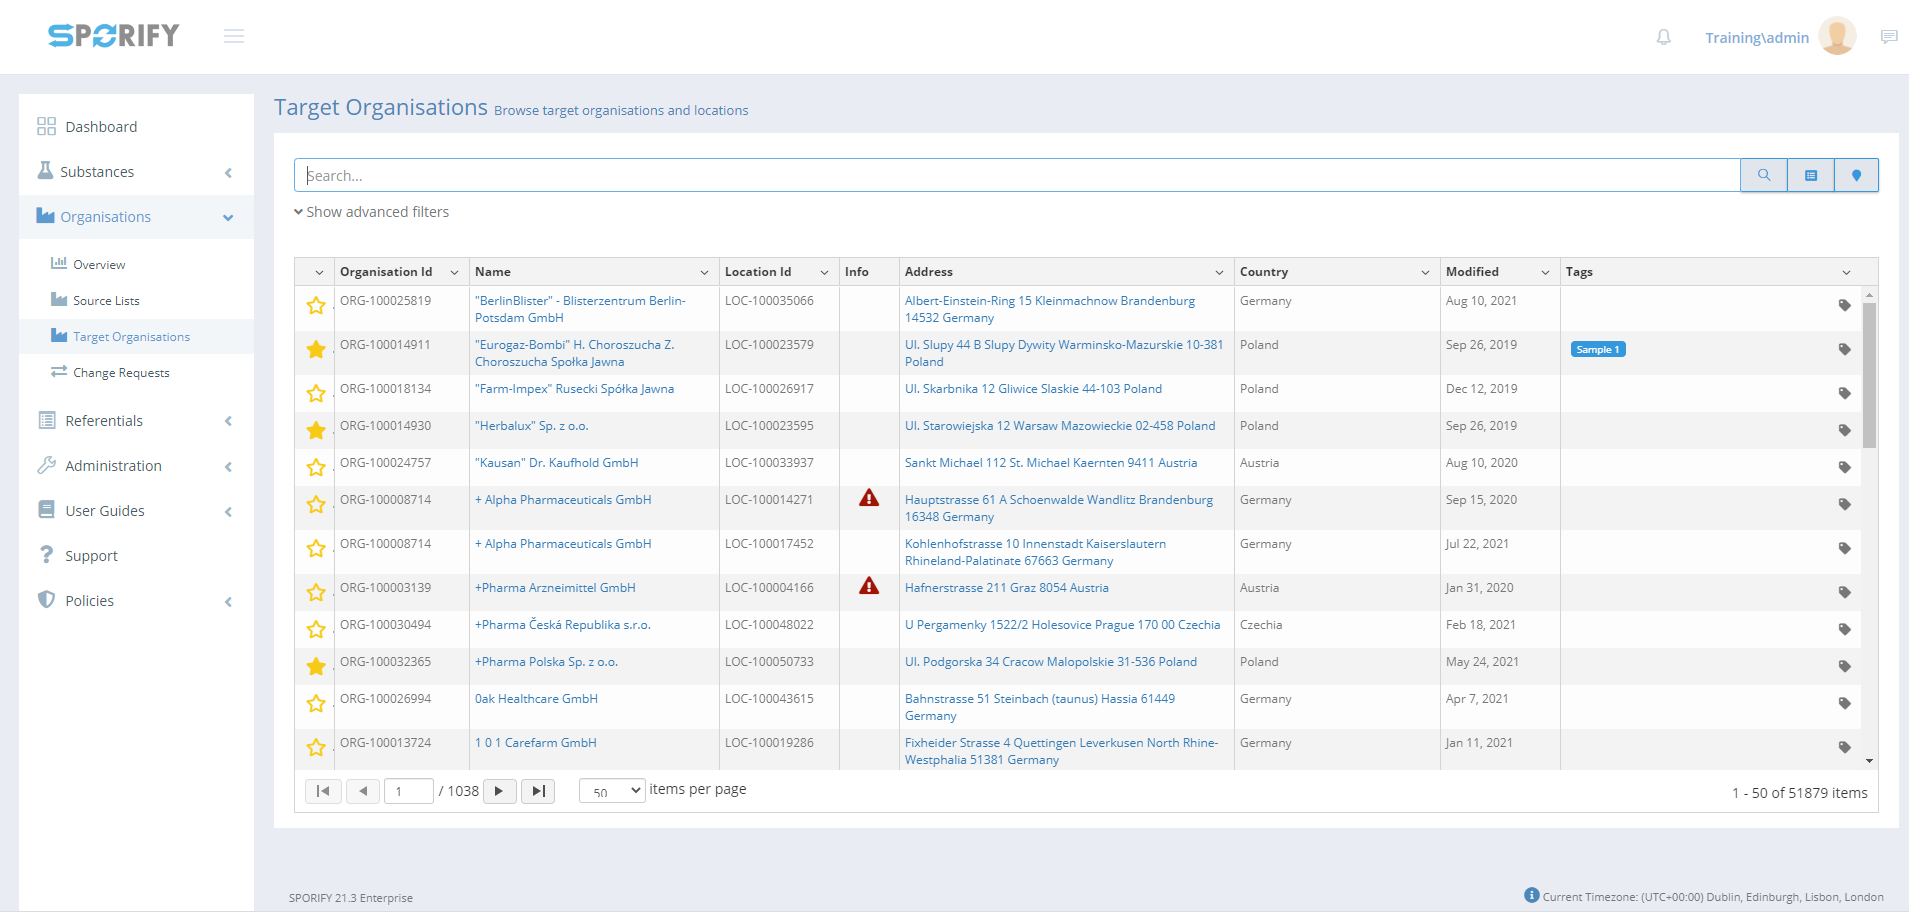
Task: Click the hamburger menu icon
Action: (234, 37)
